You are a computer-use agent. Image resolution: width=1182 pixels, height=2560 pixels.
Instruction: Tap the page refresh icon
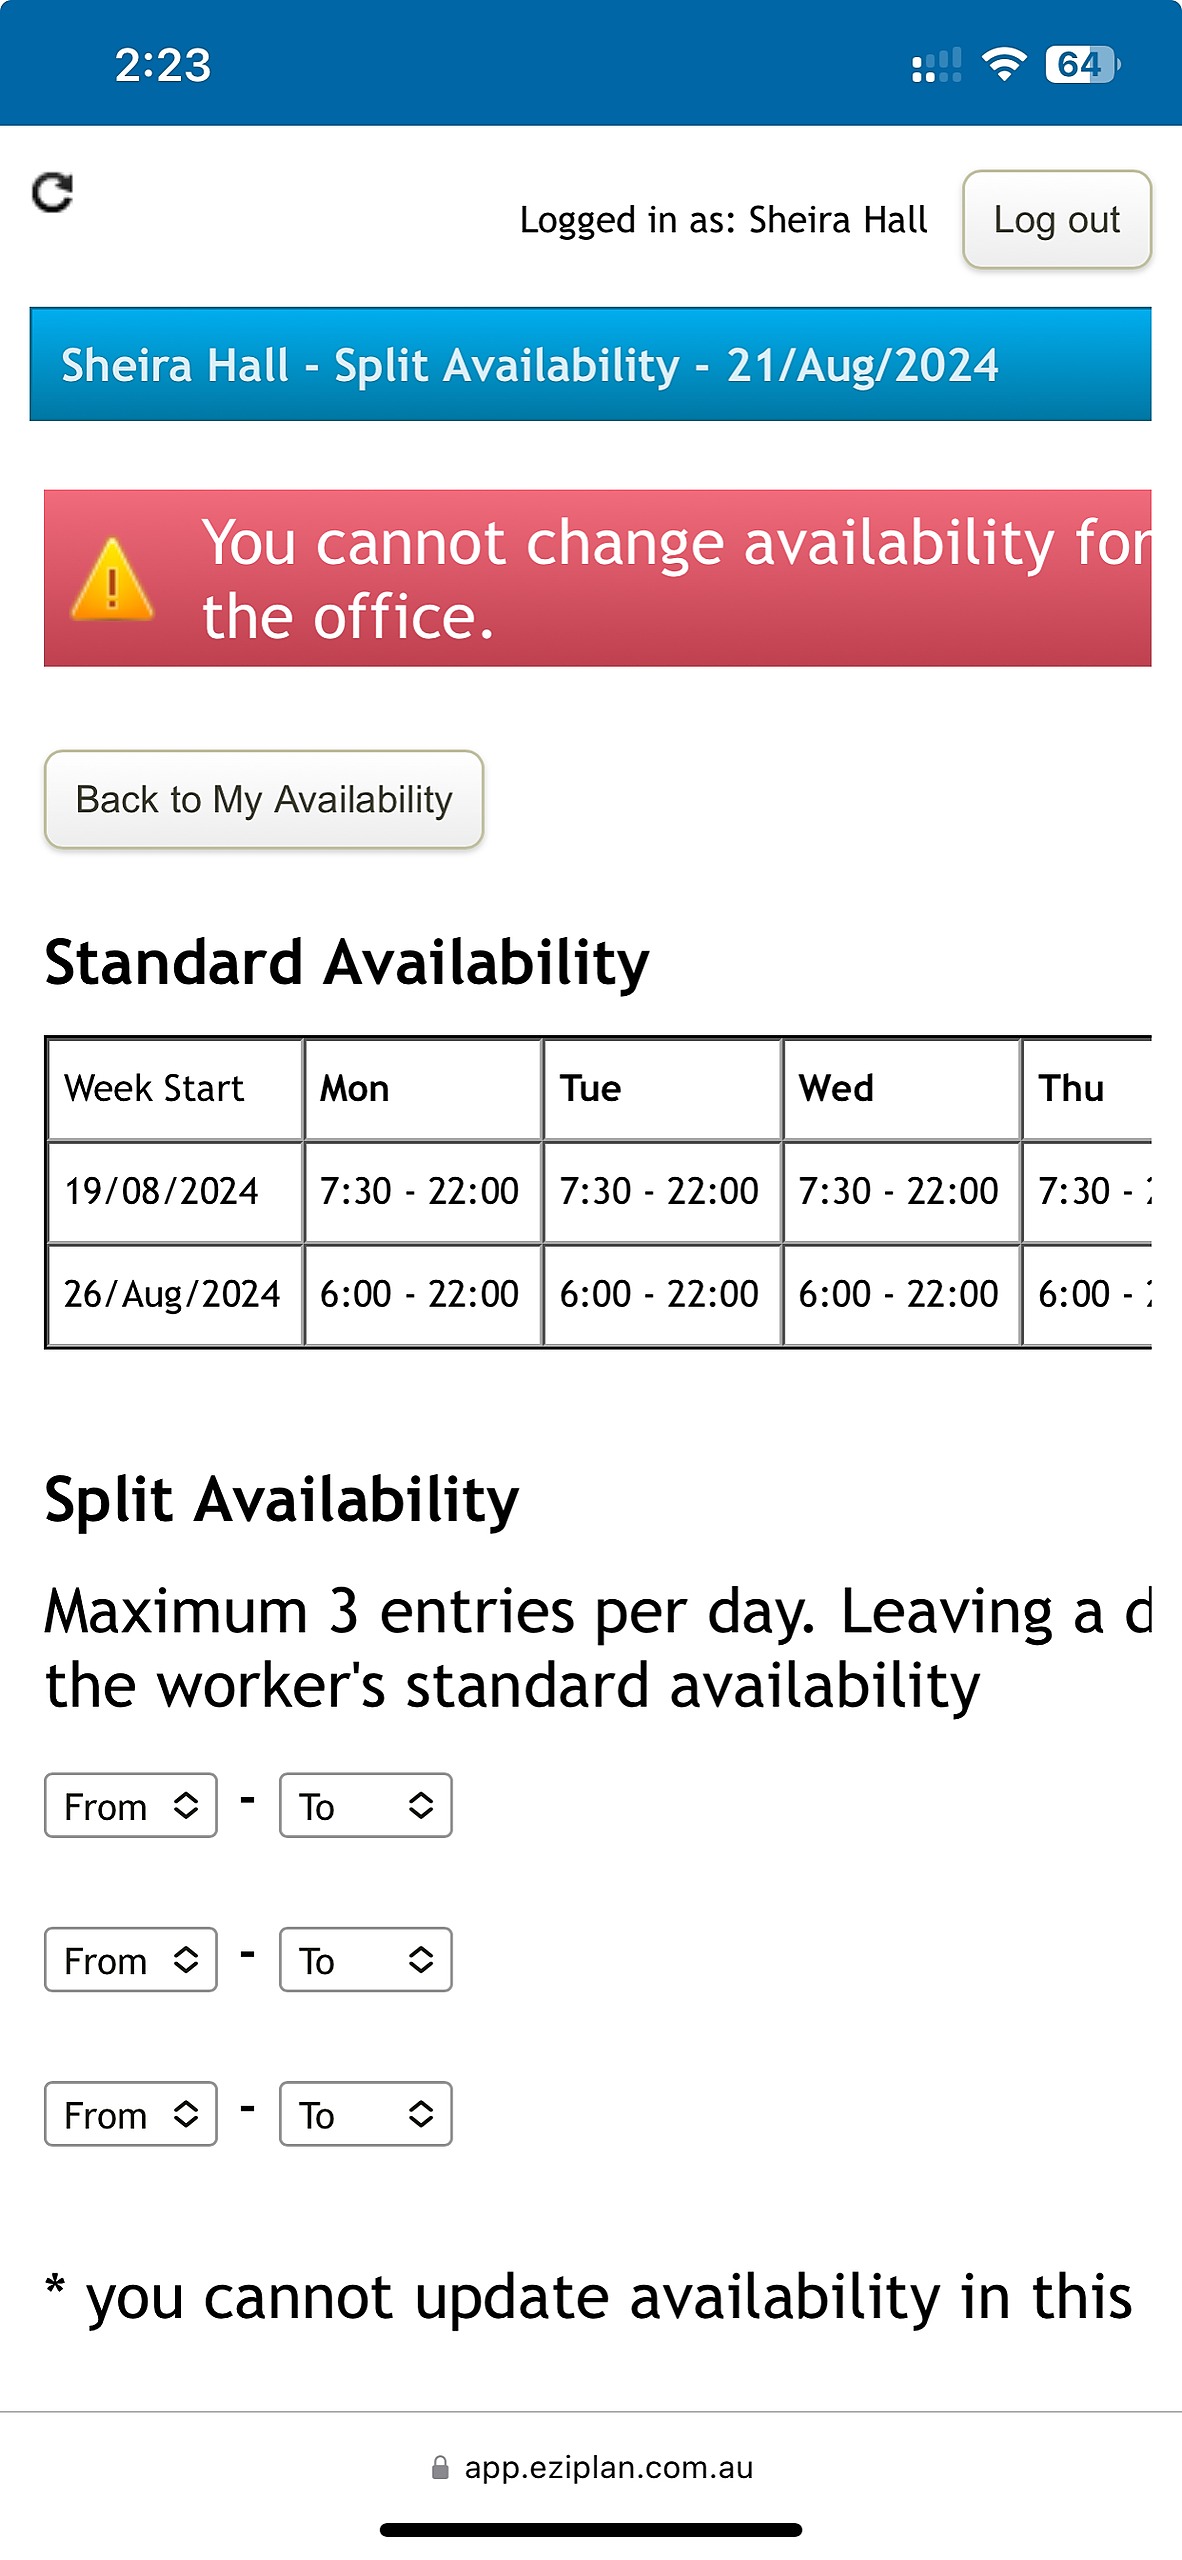[53, 193]
